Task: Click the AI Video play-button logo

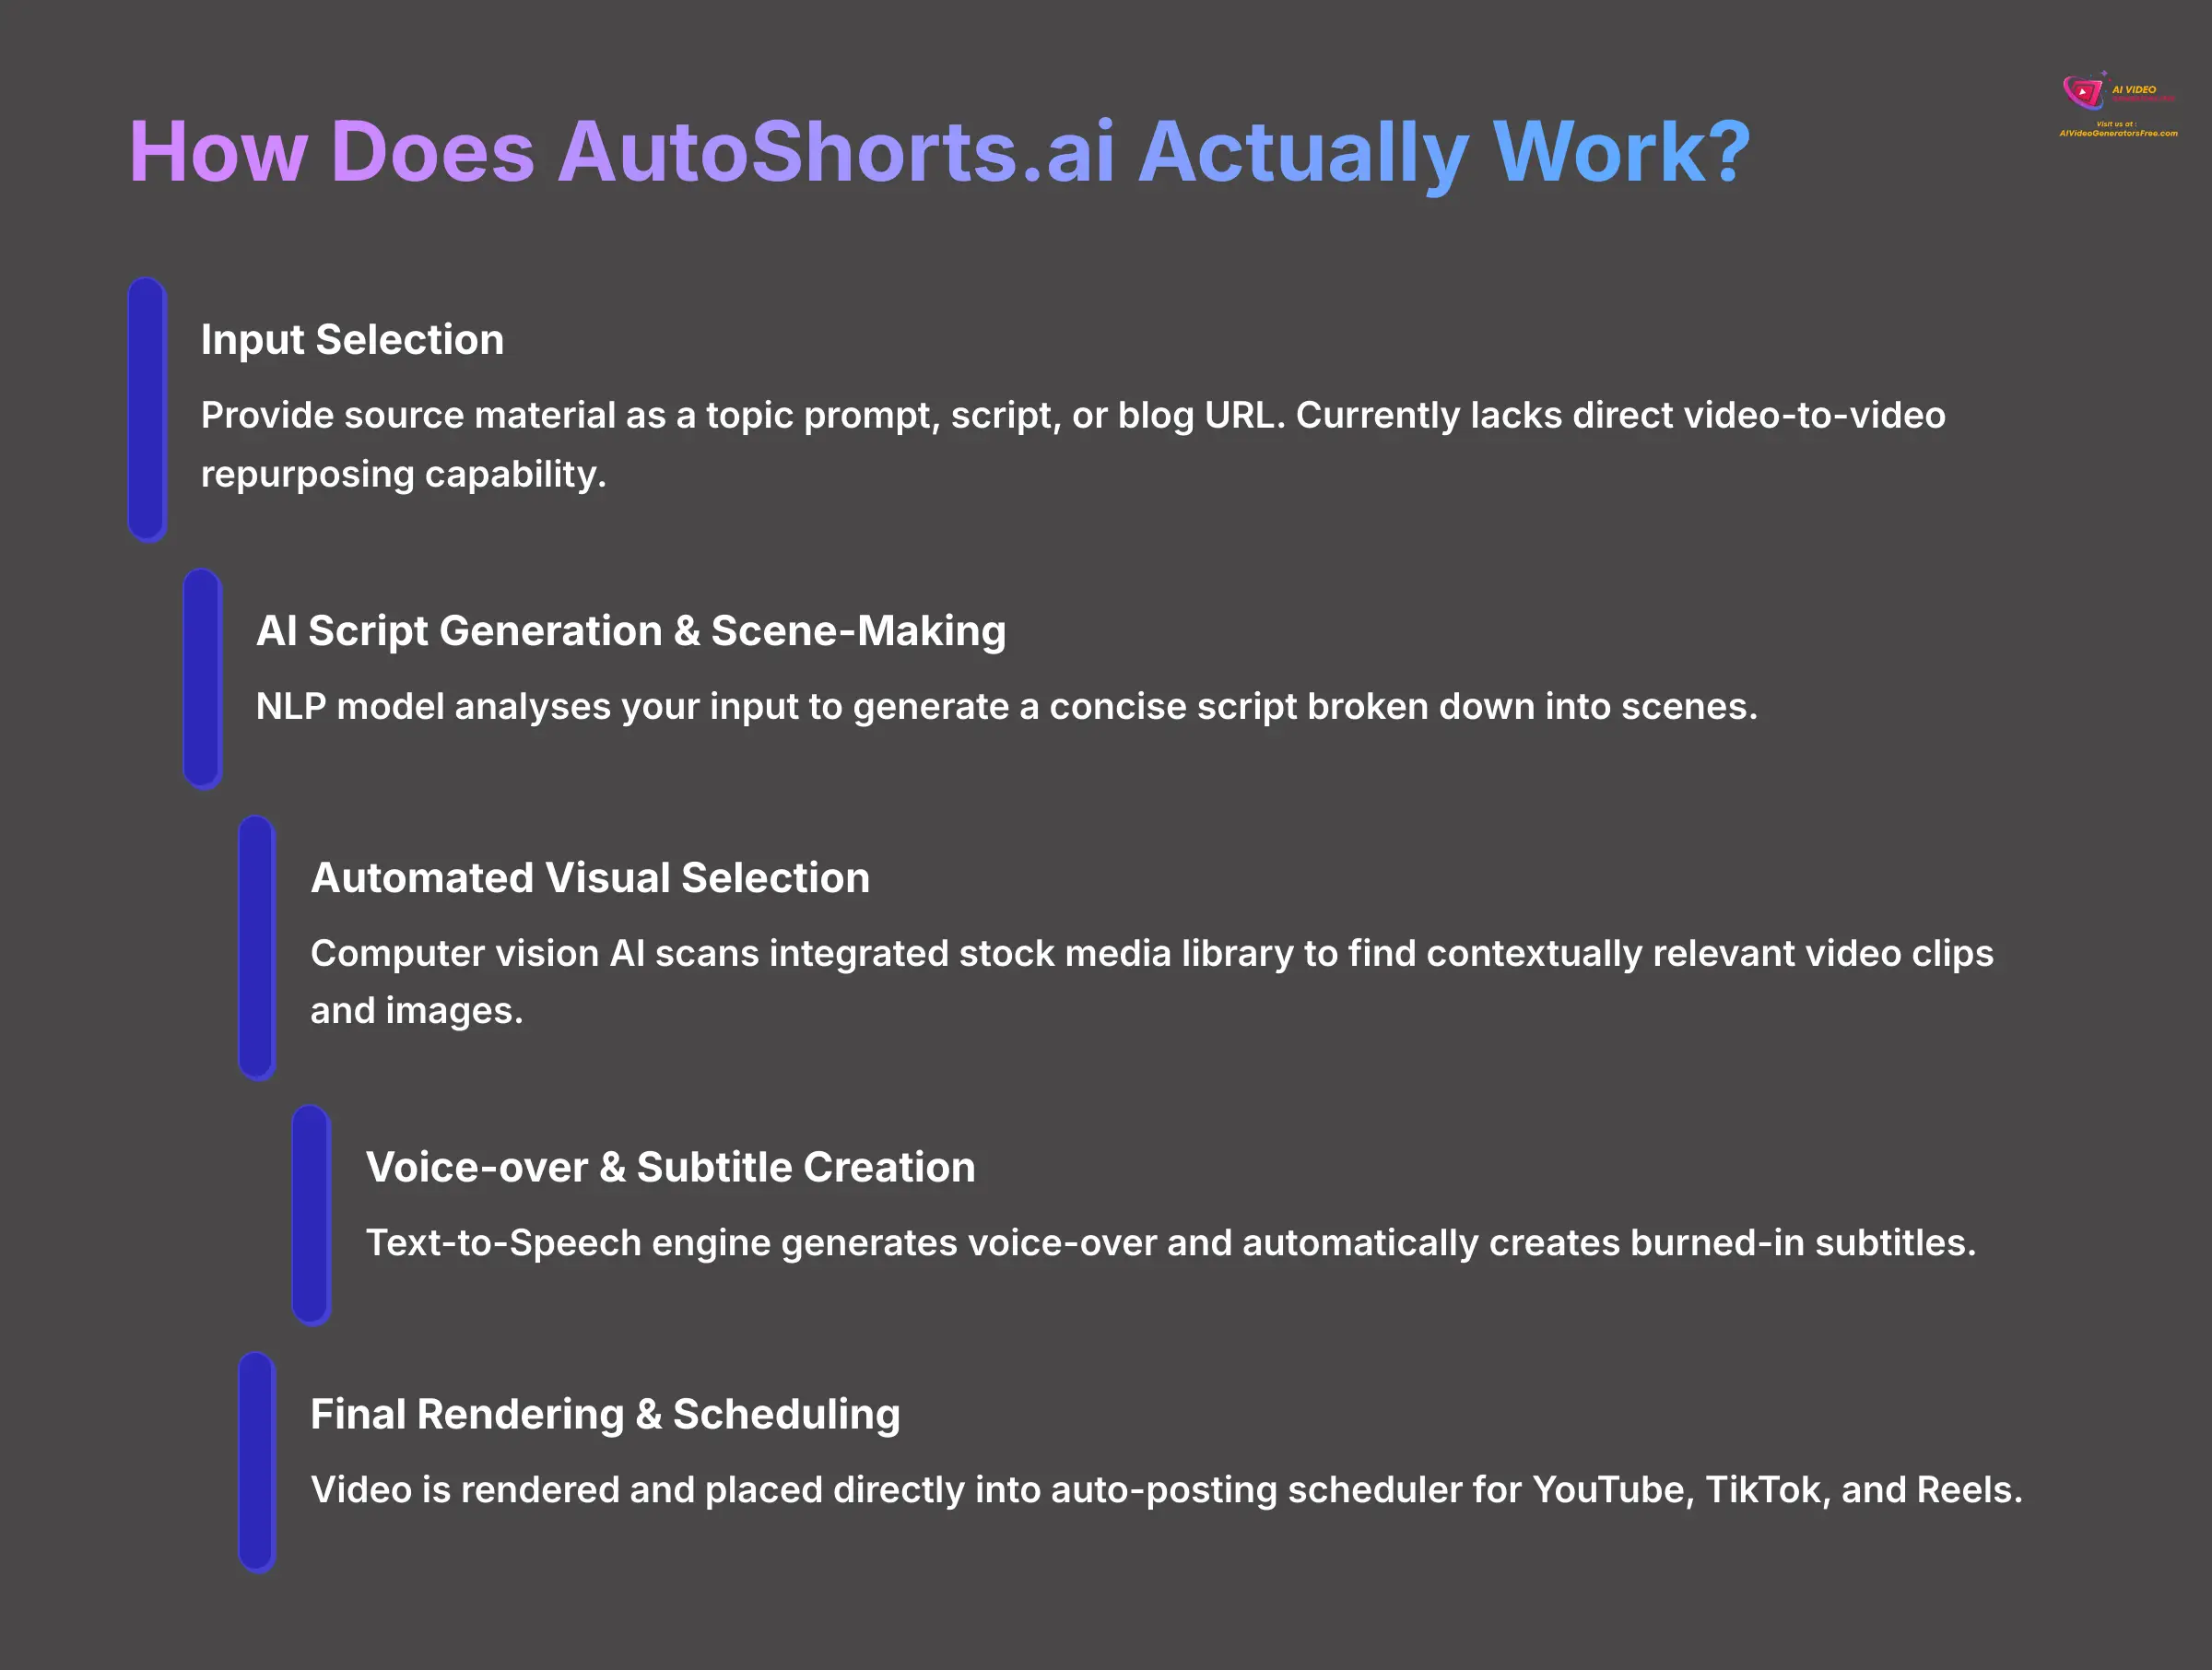Action: 2084,92
